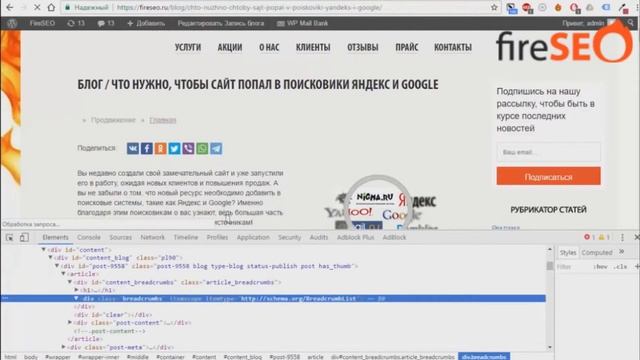The width and height of the screenshot is (640, 360).
Task: Open the Computed sidebar tab
Action: 597,253
